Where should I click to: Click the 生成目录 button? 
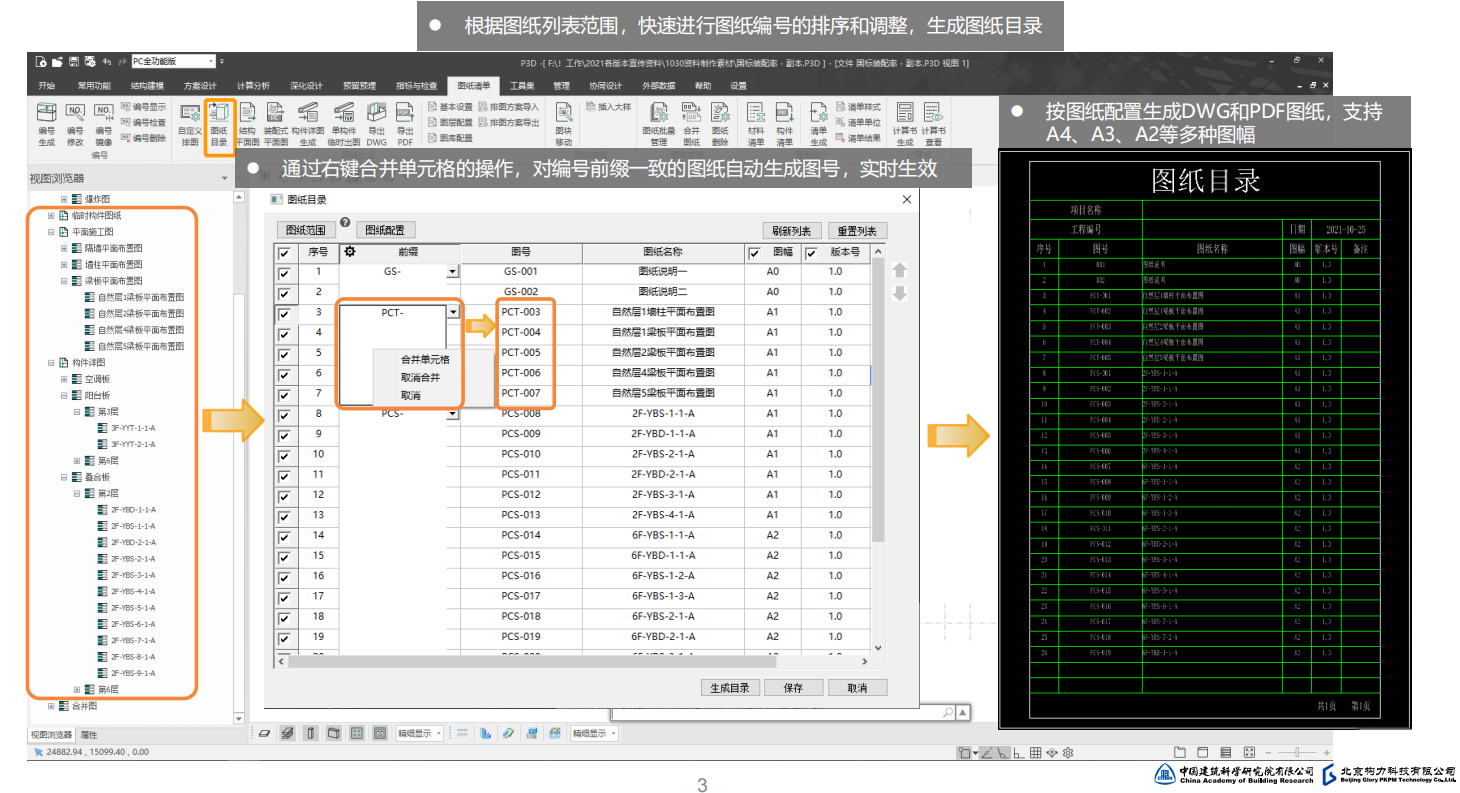tap(729, 688)
